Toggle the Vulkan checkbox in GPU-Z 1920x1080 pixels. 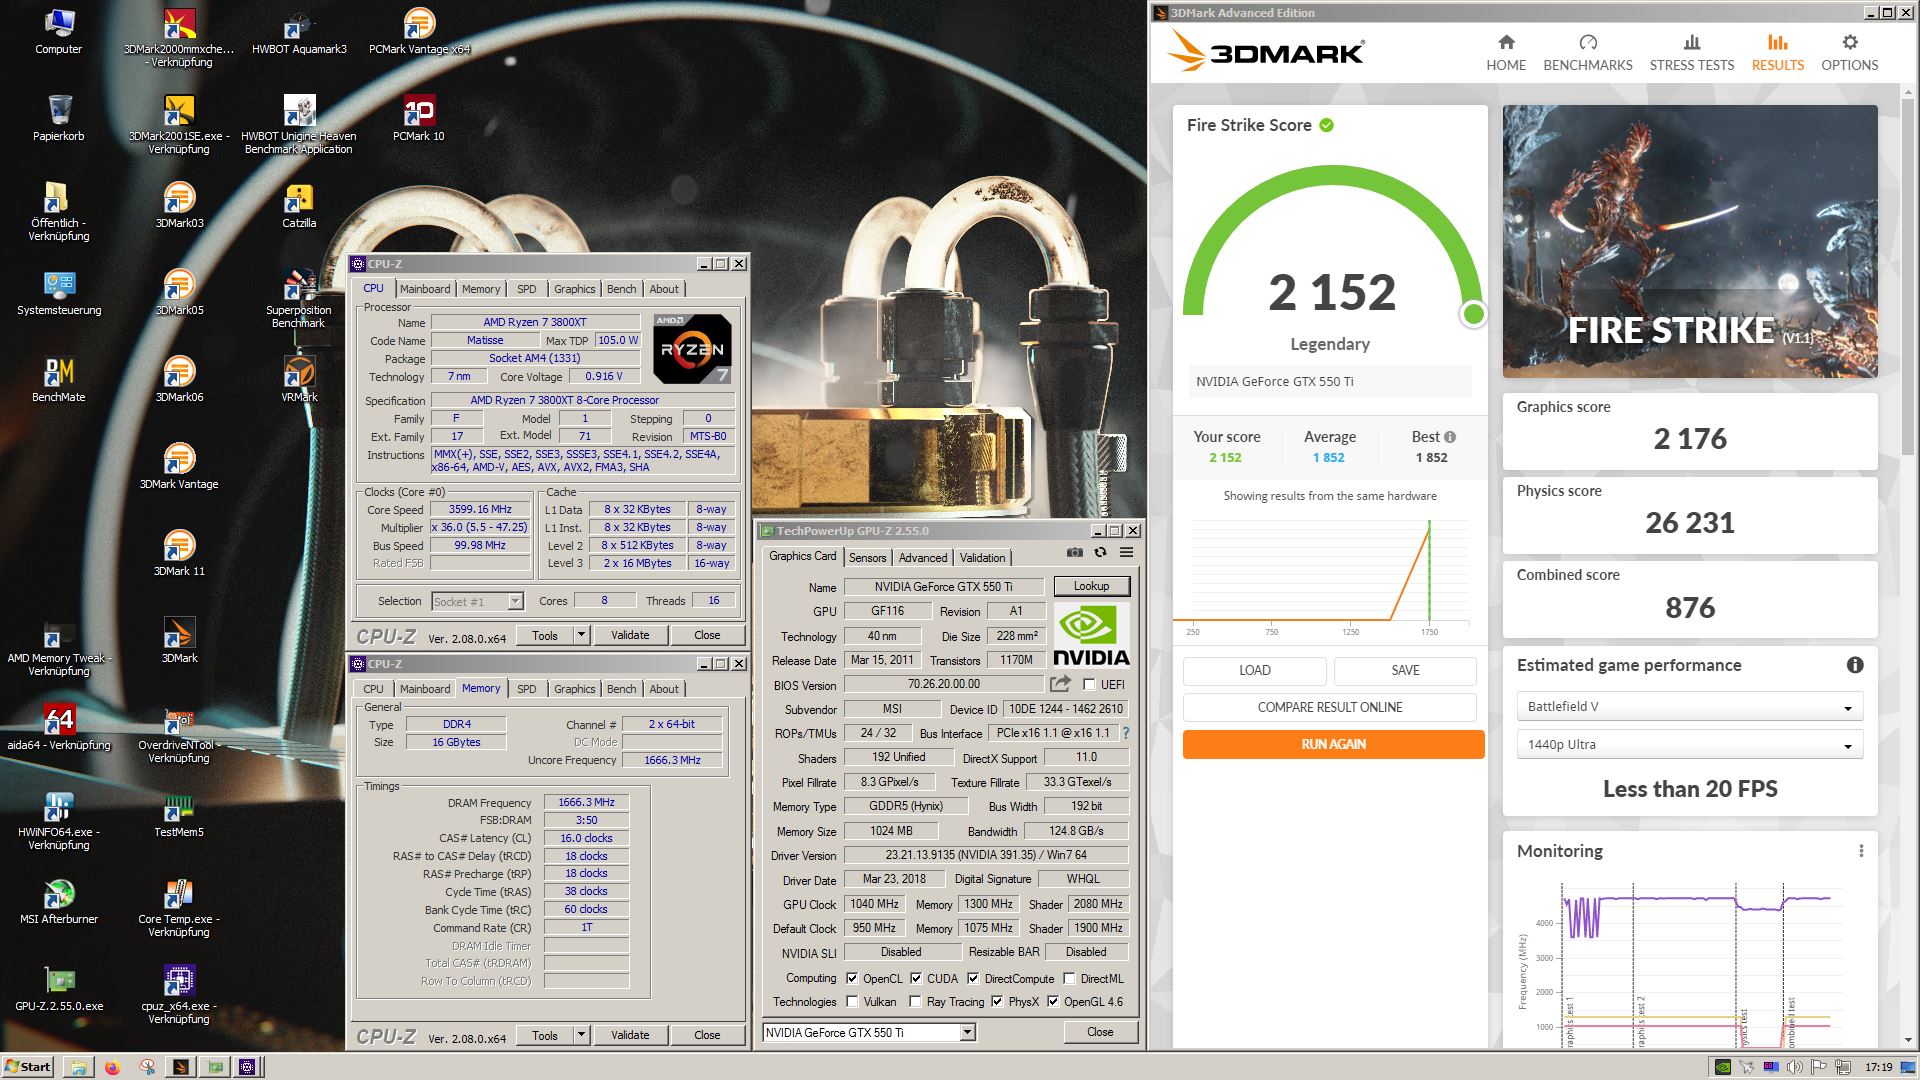(x=852, y=1002)
